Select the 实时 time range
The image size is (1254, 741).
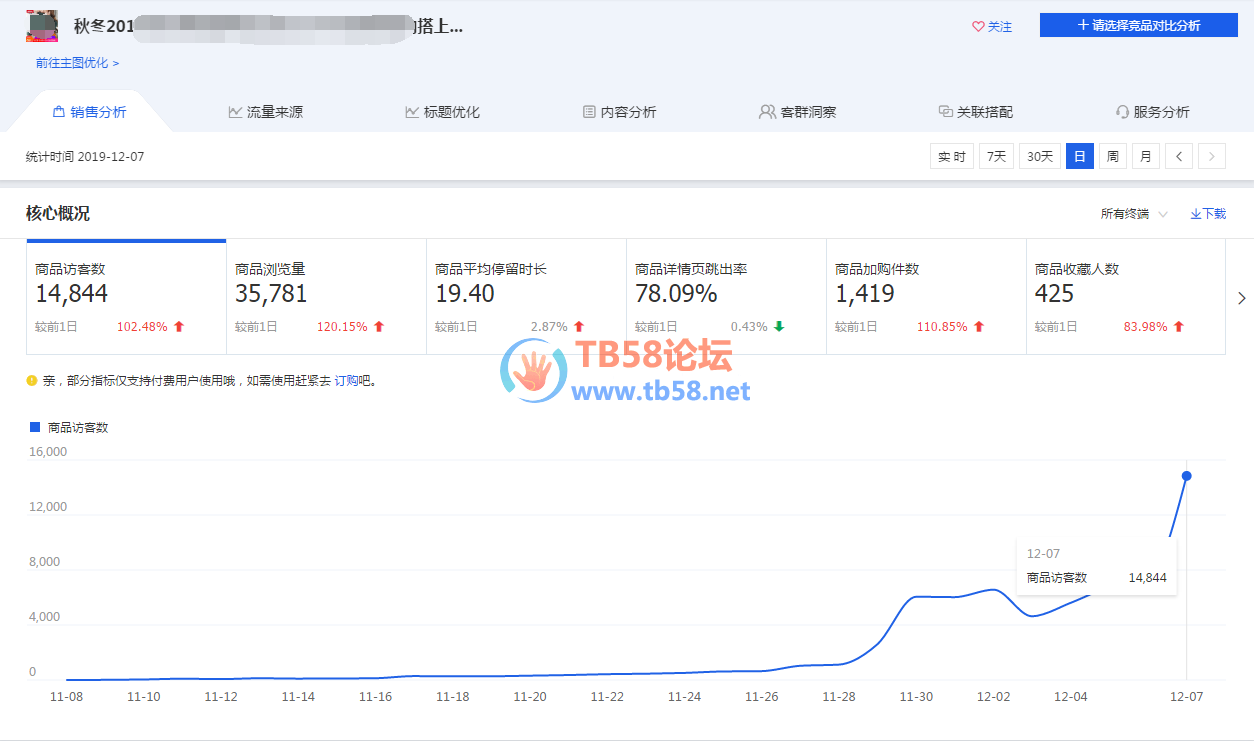tap(951, 156)
